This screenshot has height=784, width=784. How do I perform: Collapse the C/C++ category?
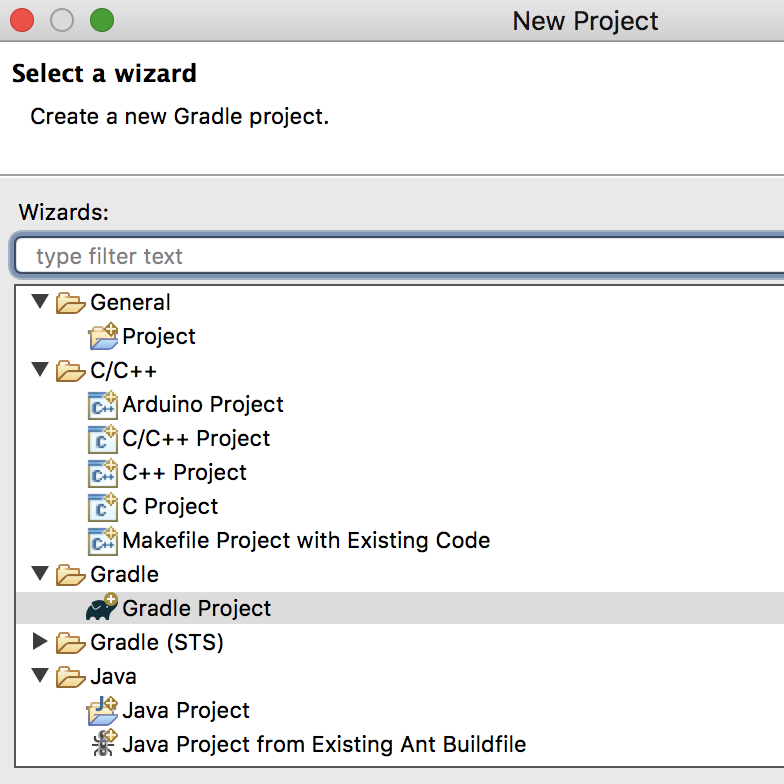(x=40, y=369)
